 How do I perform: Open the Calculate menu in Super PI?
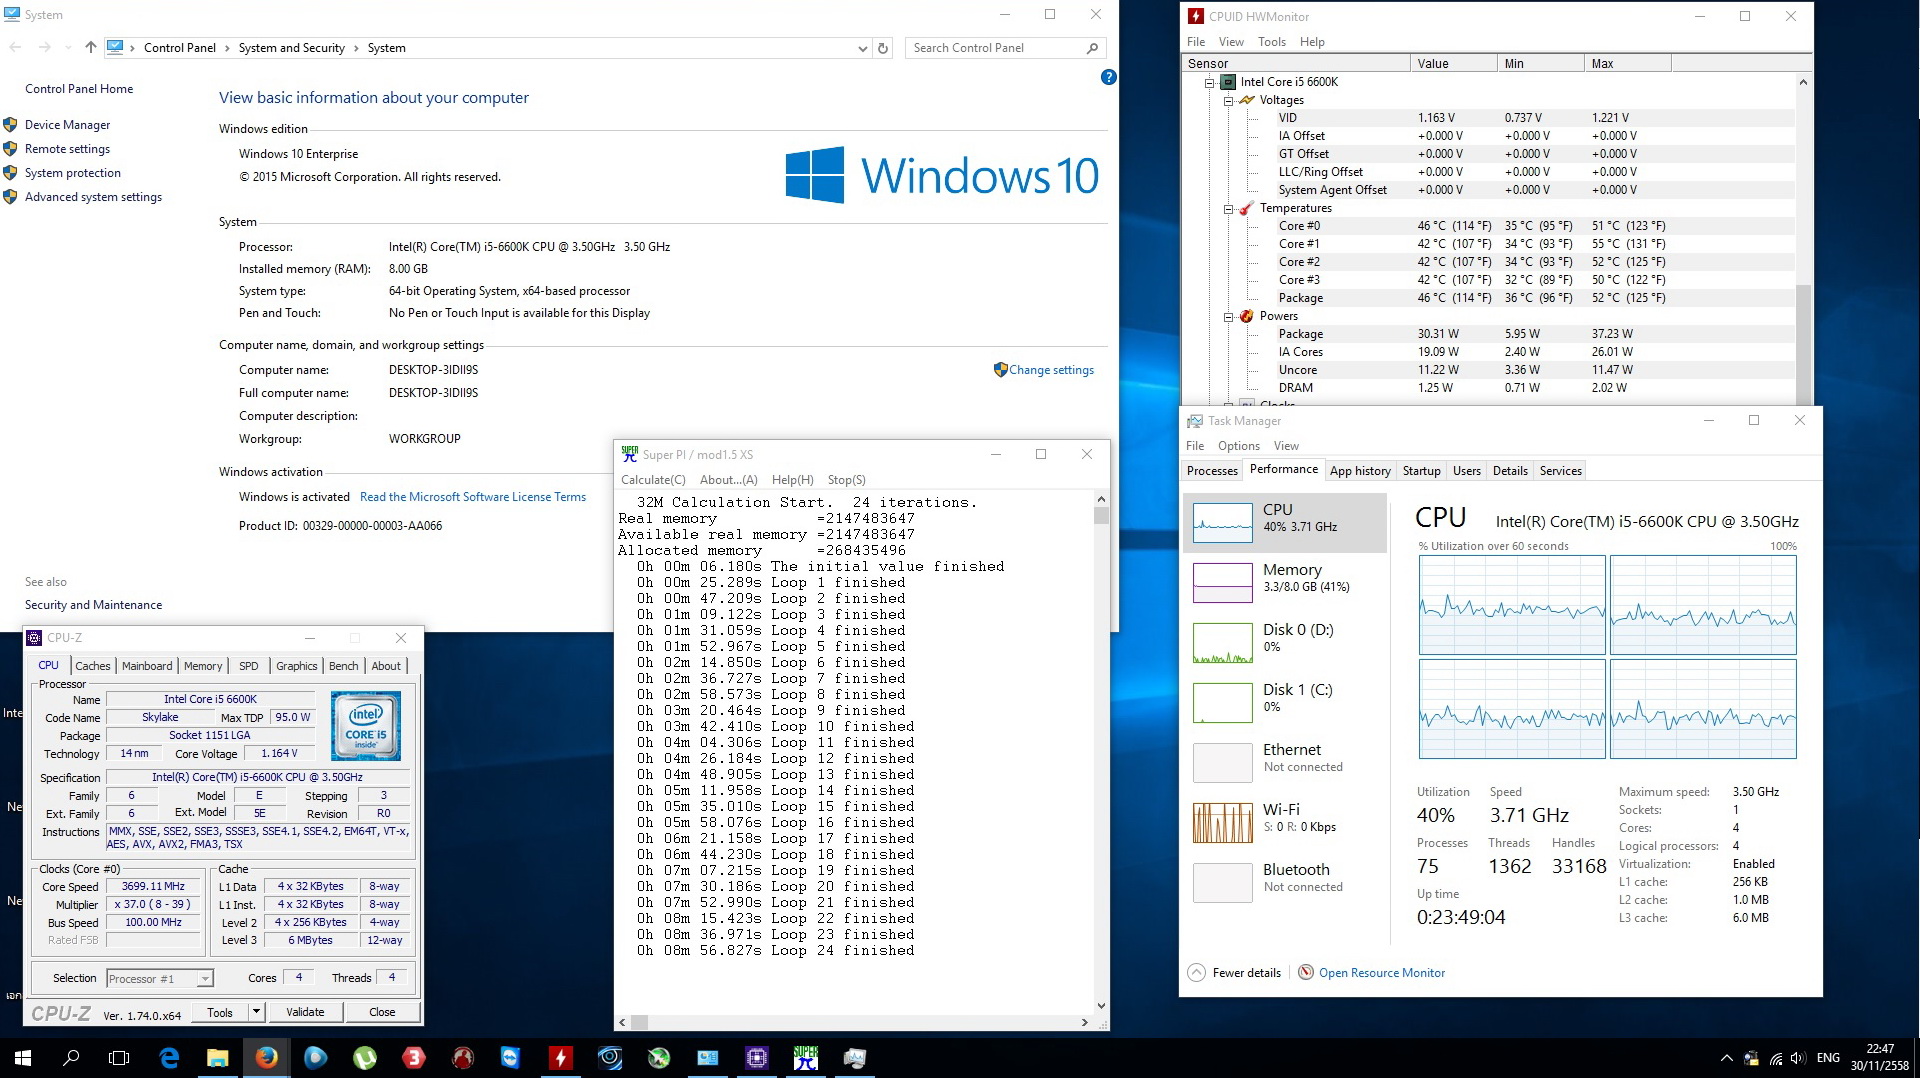coord(653,480)
